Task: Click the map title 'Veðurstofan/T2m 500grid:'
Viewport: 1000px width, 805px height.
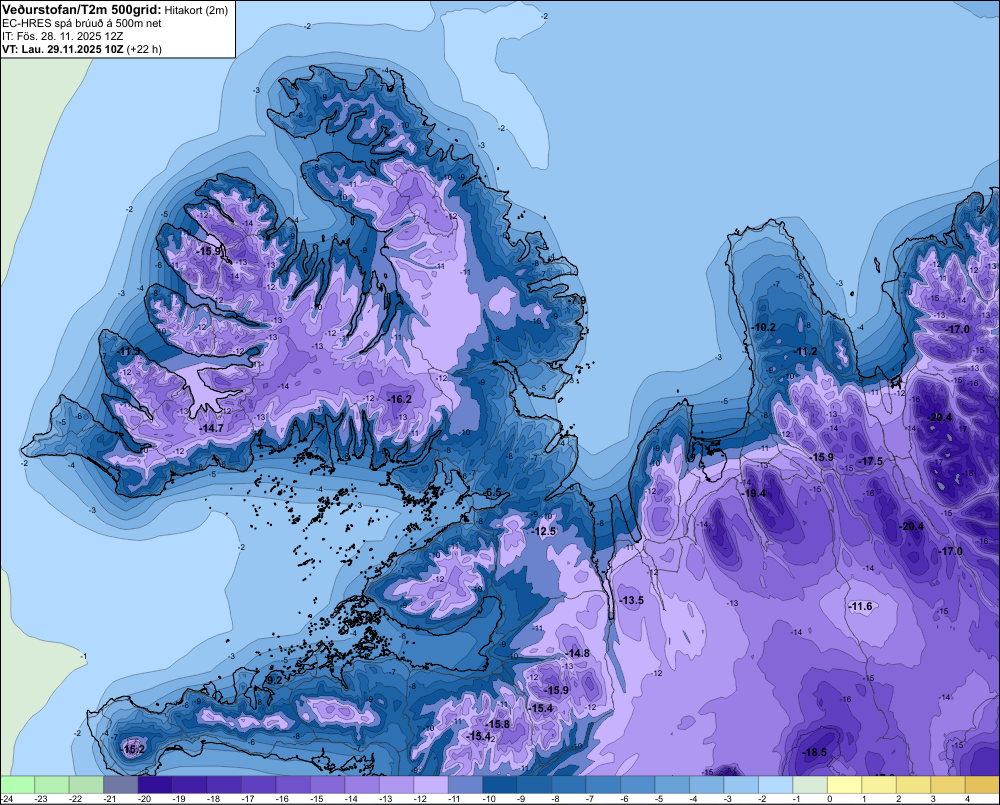Action: click(x=81, y=10)
